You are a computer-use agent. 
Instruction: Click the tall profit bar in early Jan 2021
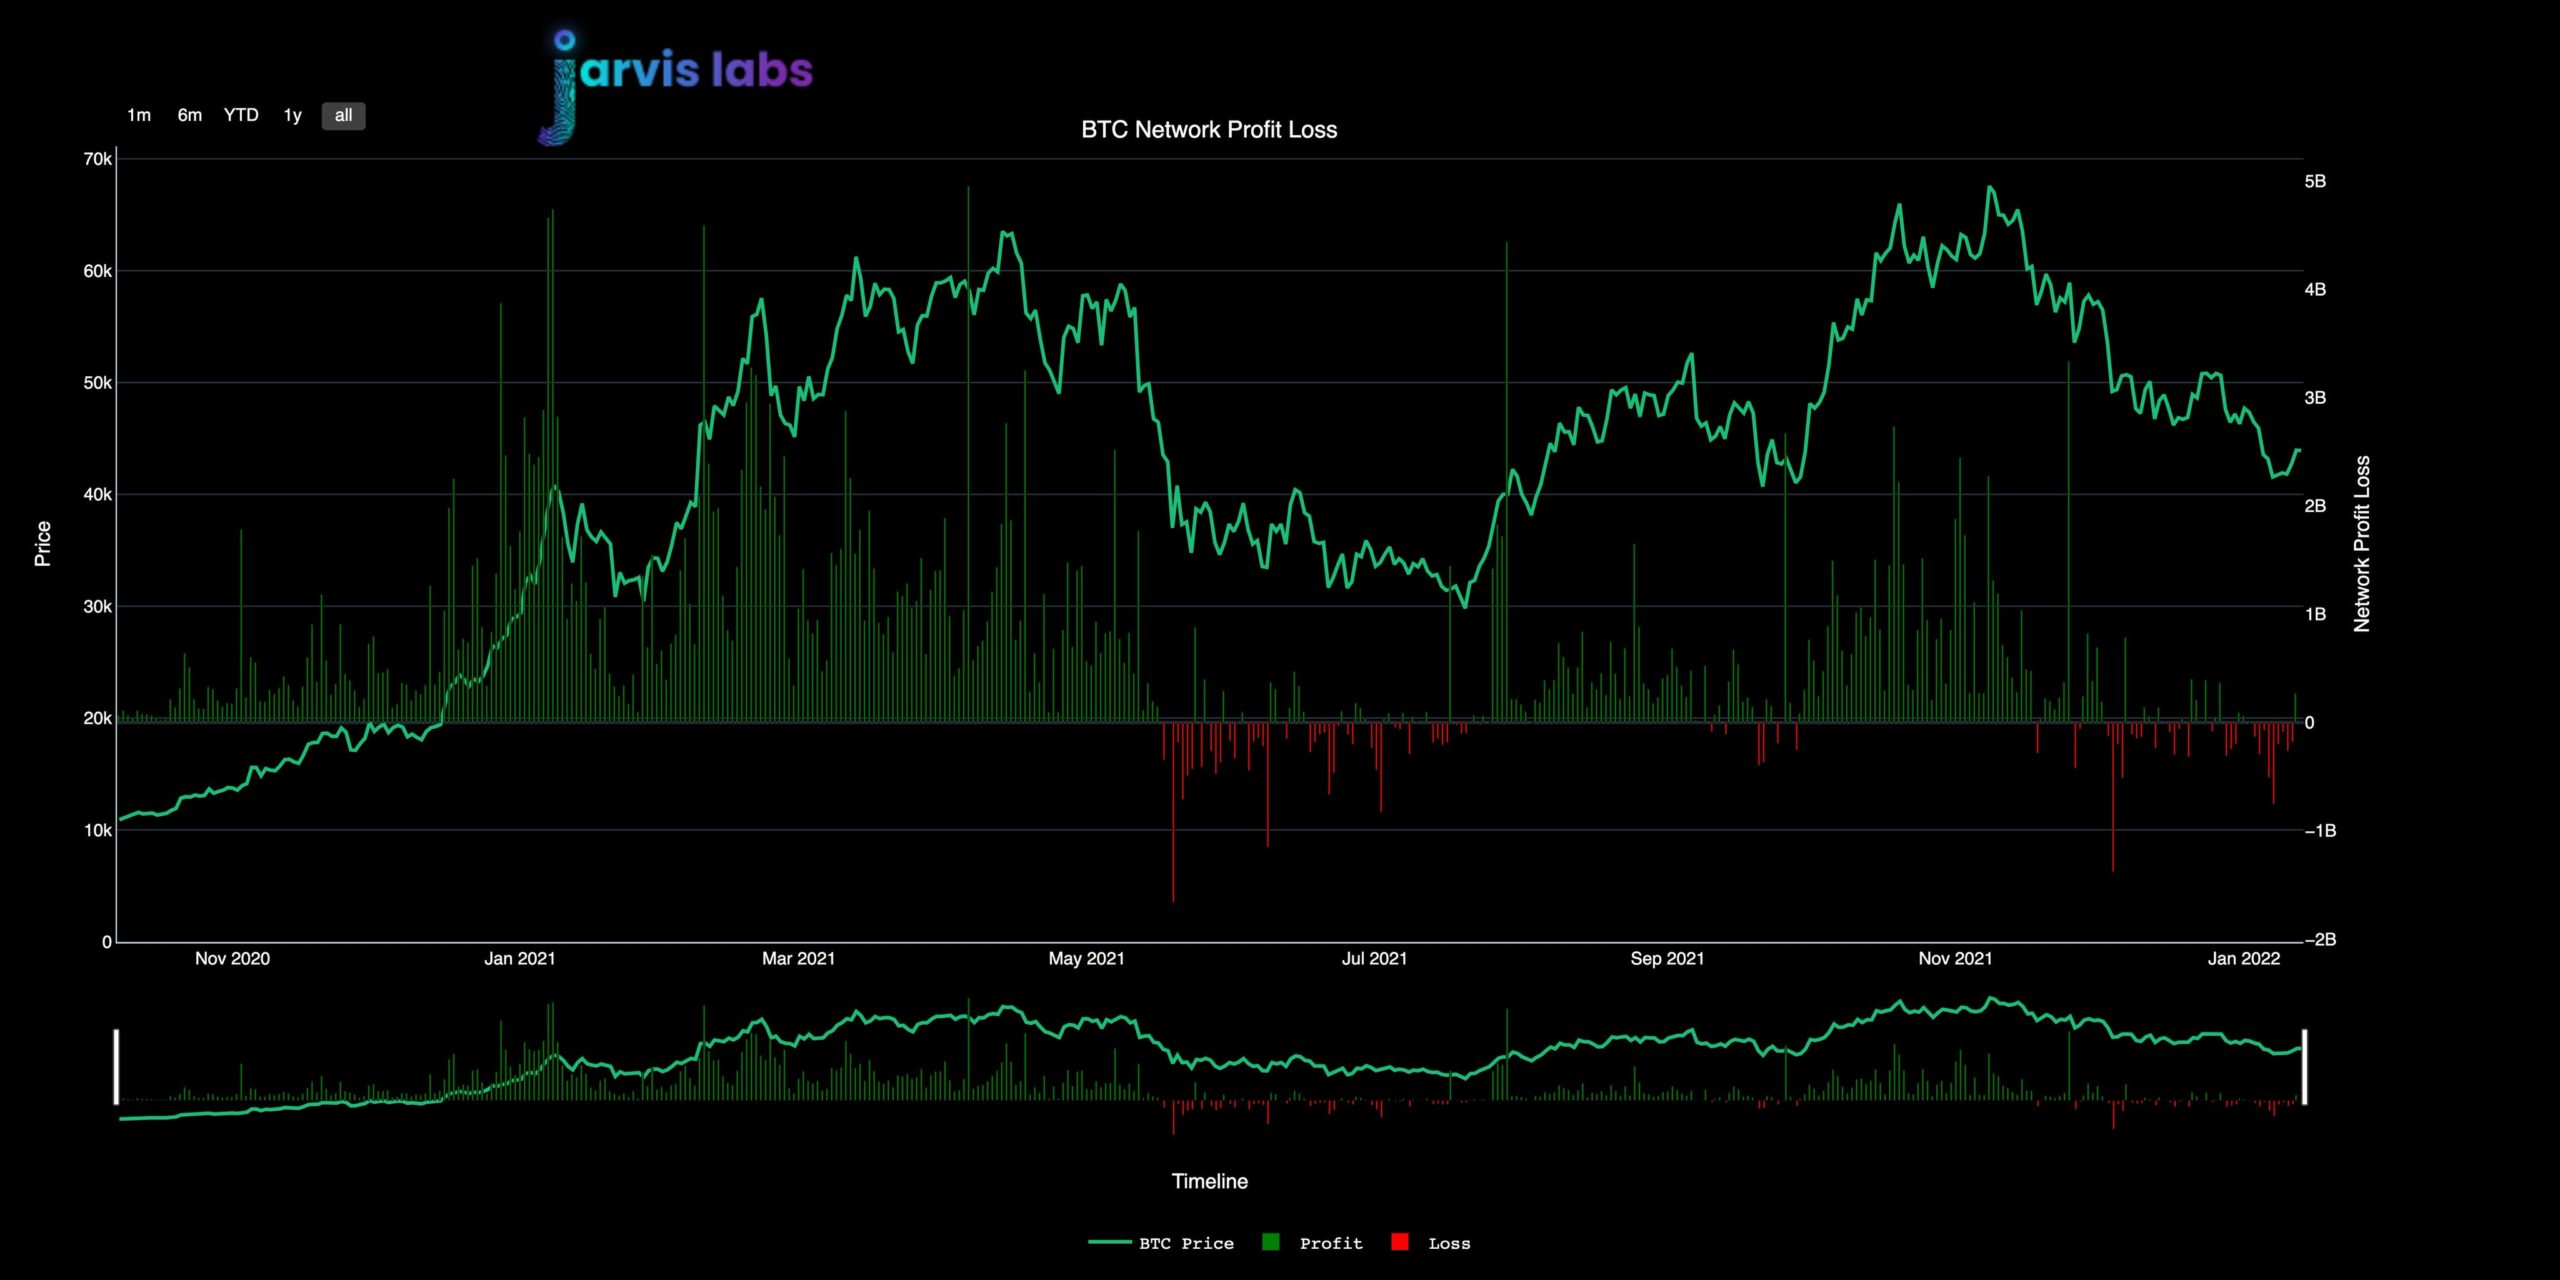552,465
